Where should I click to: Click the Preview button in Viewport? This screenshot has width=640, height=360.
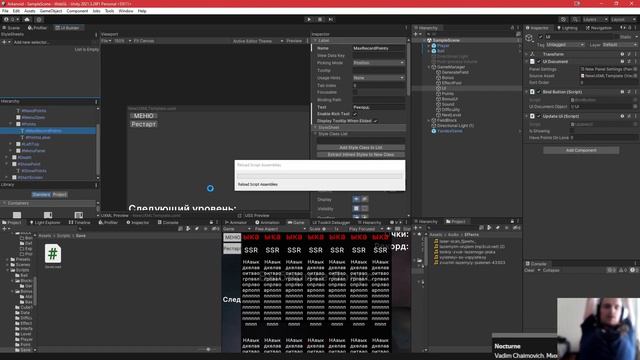pyautogui.click(x=294, y=41)
